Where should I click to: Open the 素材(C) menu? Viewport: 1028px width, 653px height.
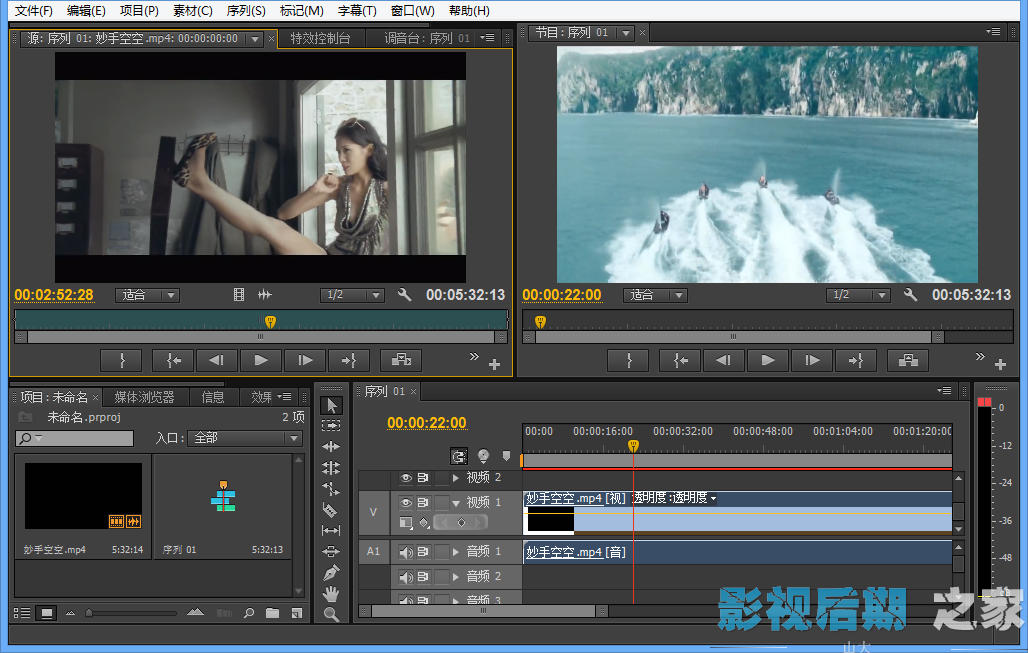coord(191,11)
